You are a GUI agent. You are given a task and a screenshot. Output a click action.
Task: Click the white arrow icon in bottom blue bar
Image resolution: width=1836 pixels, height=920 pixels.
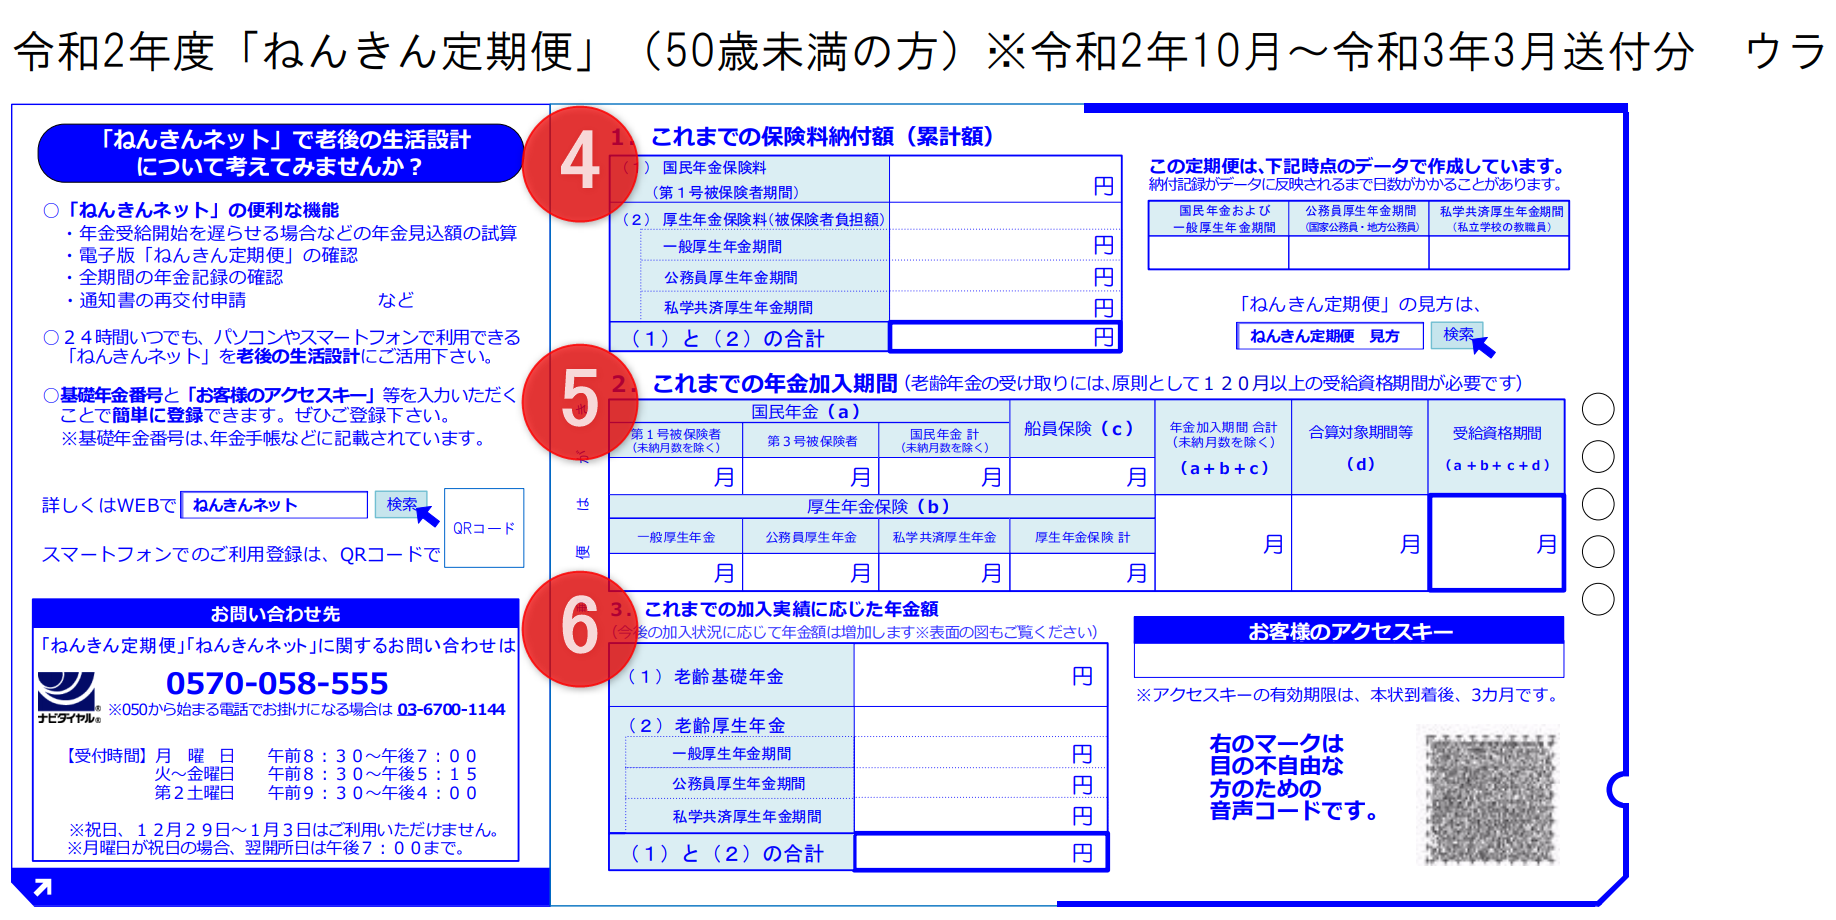[43, 887]
